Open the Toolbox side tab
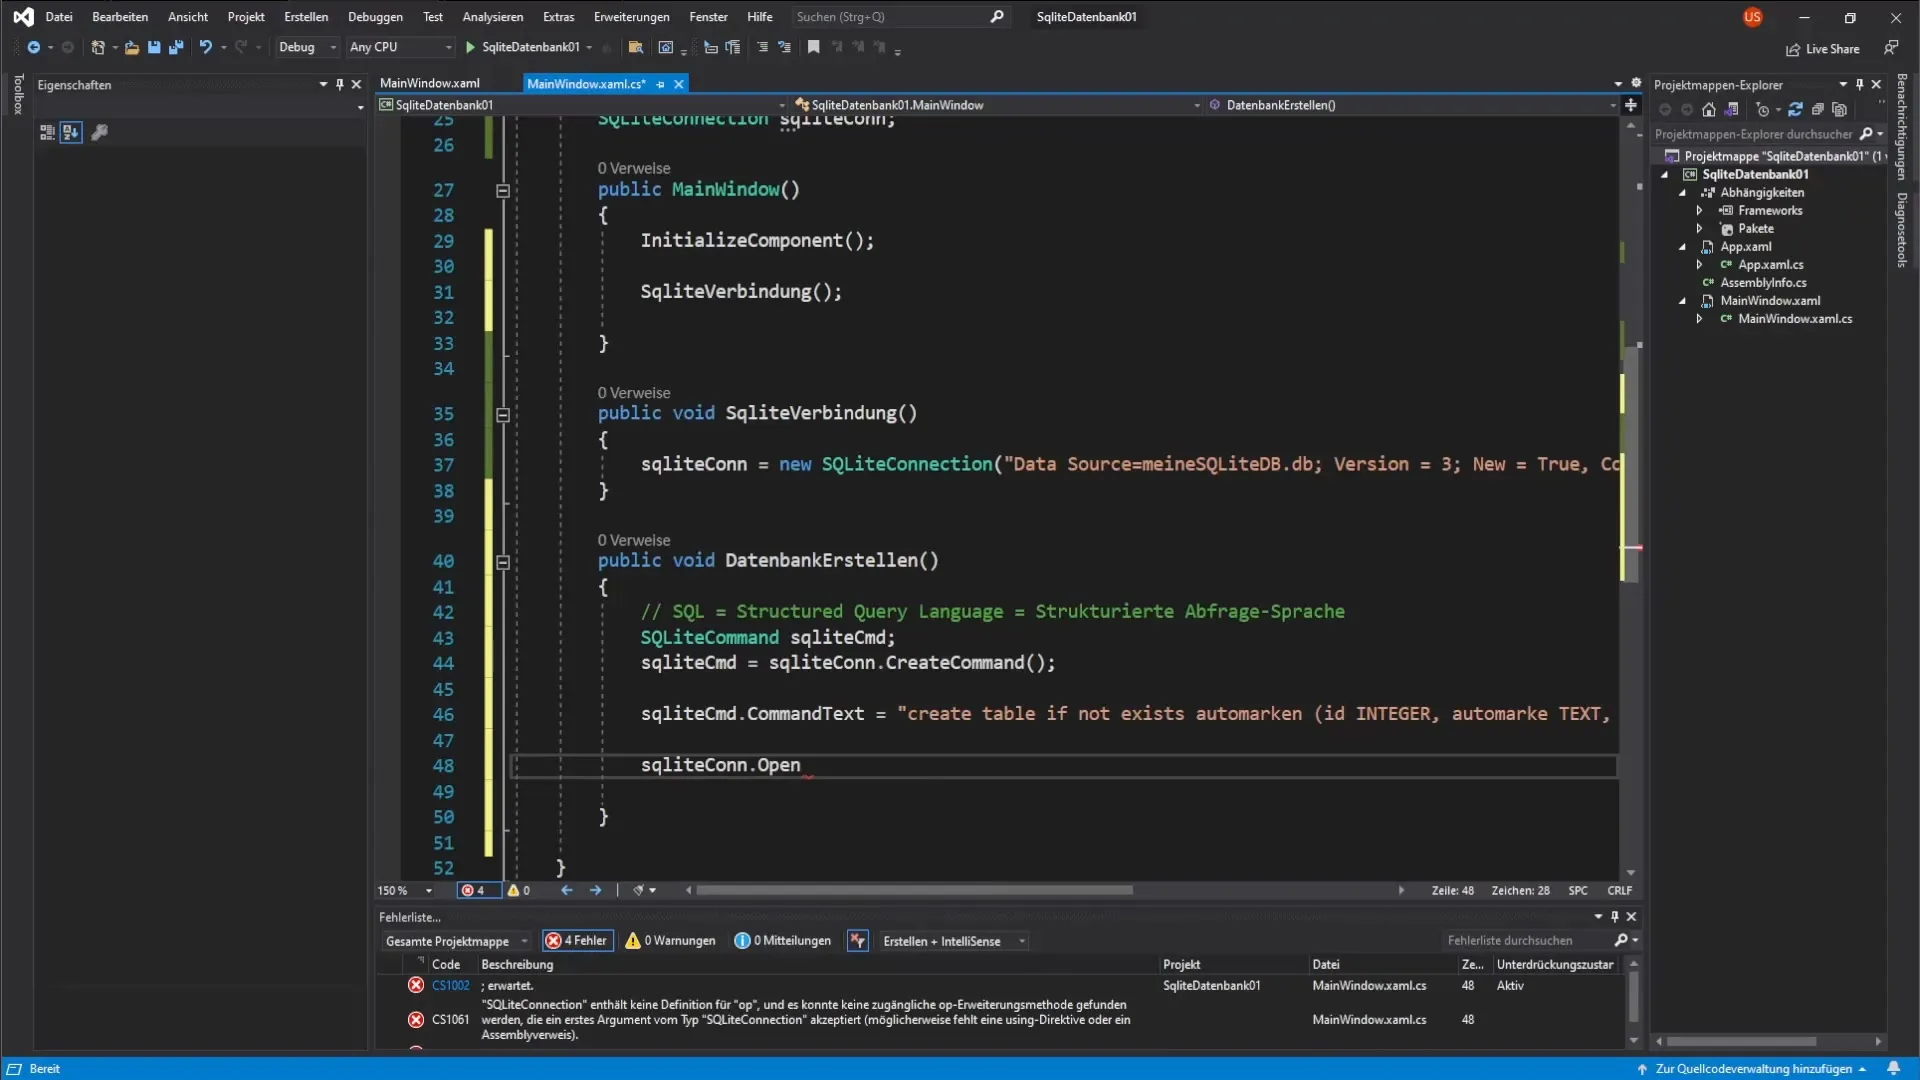The image size is (1920, 1080). click(18, 94)
